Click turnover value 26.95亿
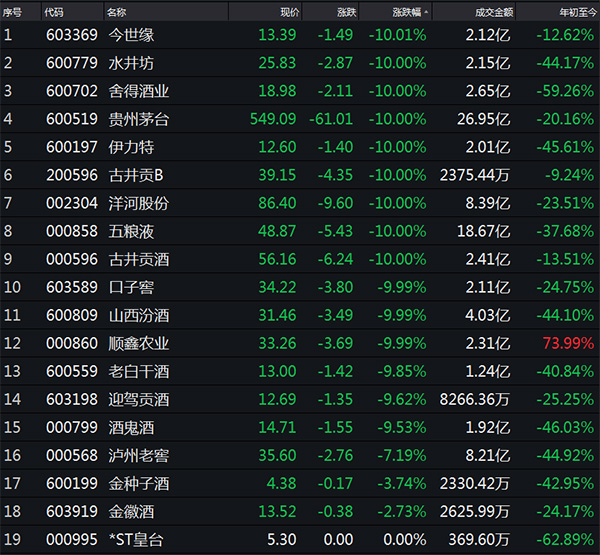 point(484,119)
